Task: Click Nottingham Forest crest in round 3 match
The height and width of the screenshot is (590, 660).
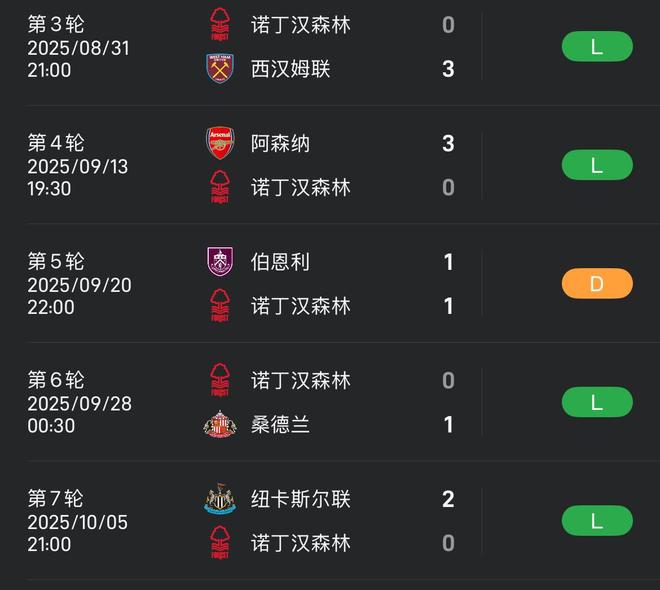Action: click(220, 24)
